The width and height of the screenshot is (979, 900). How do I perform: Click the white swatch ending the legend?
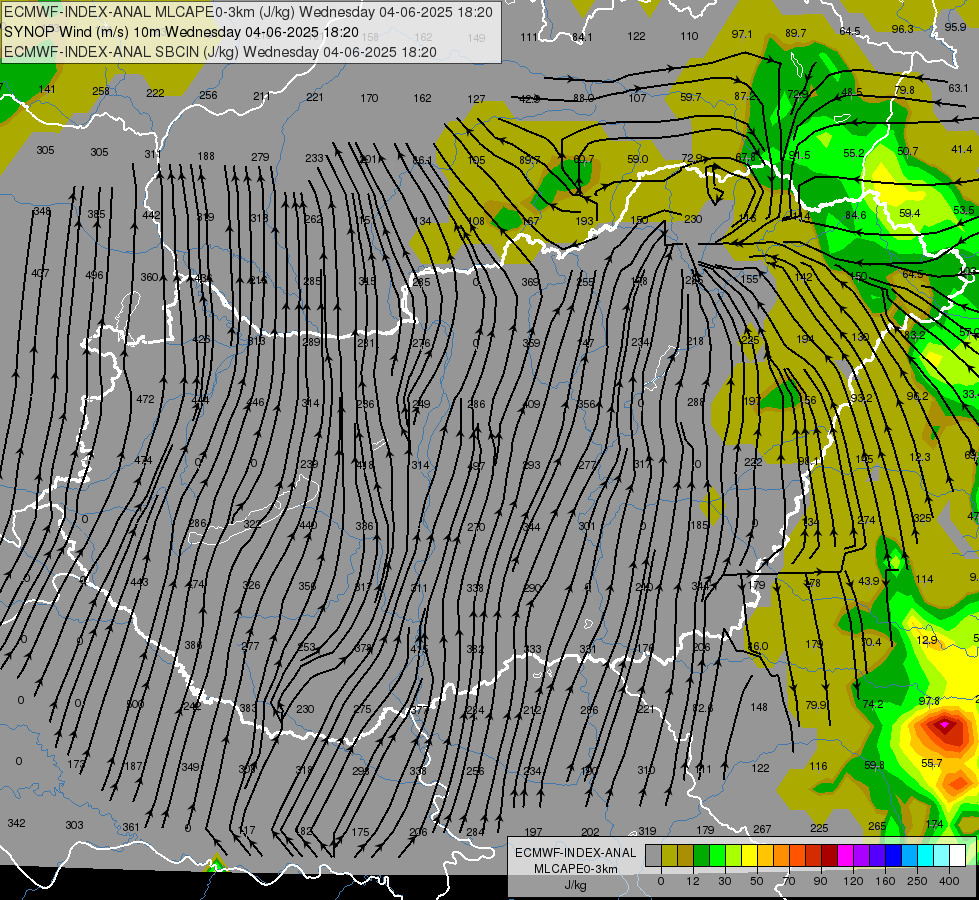tap(957, 855)
